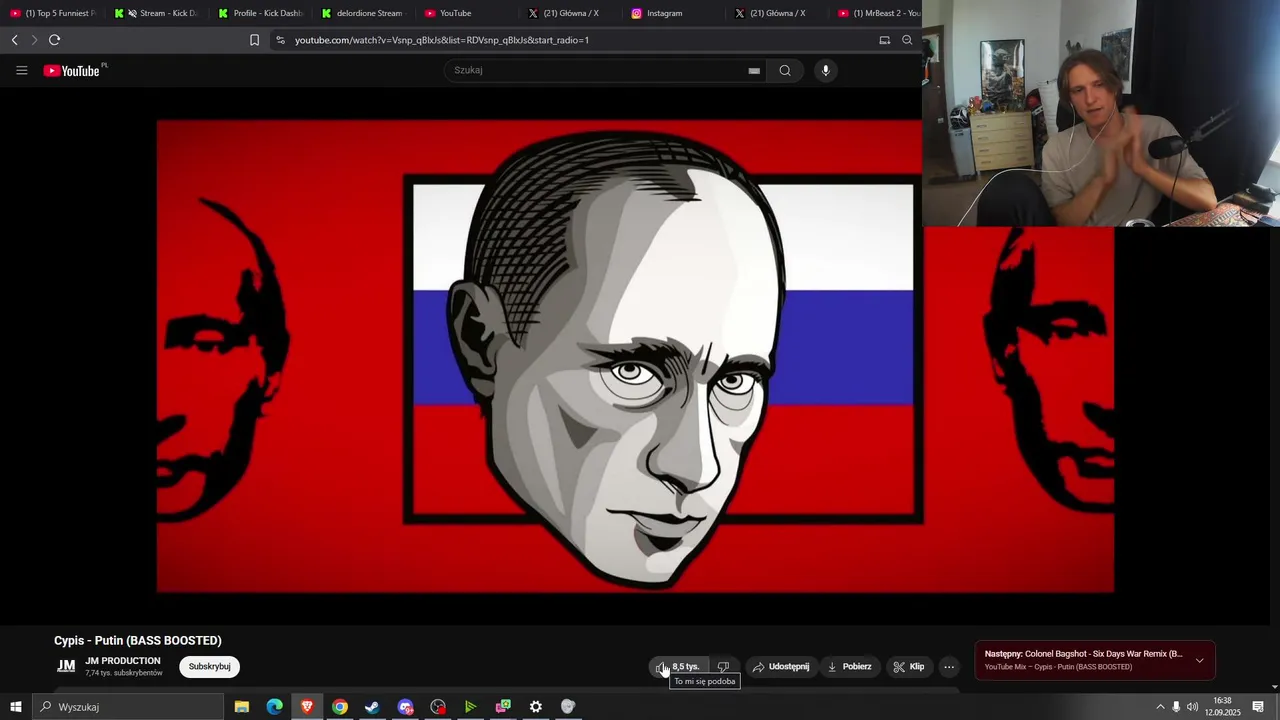Image resolution: width=1280 pixels, height=720 pixels.
Task: Open the JM PRODUCTION channel name link
Action: [123, 661]
